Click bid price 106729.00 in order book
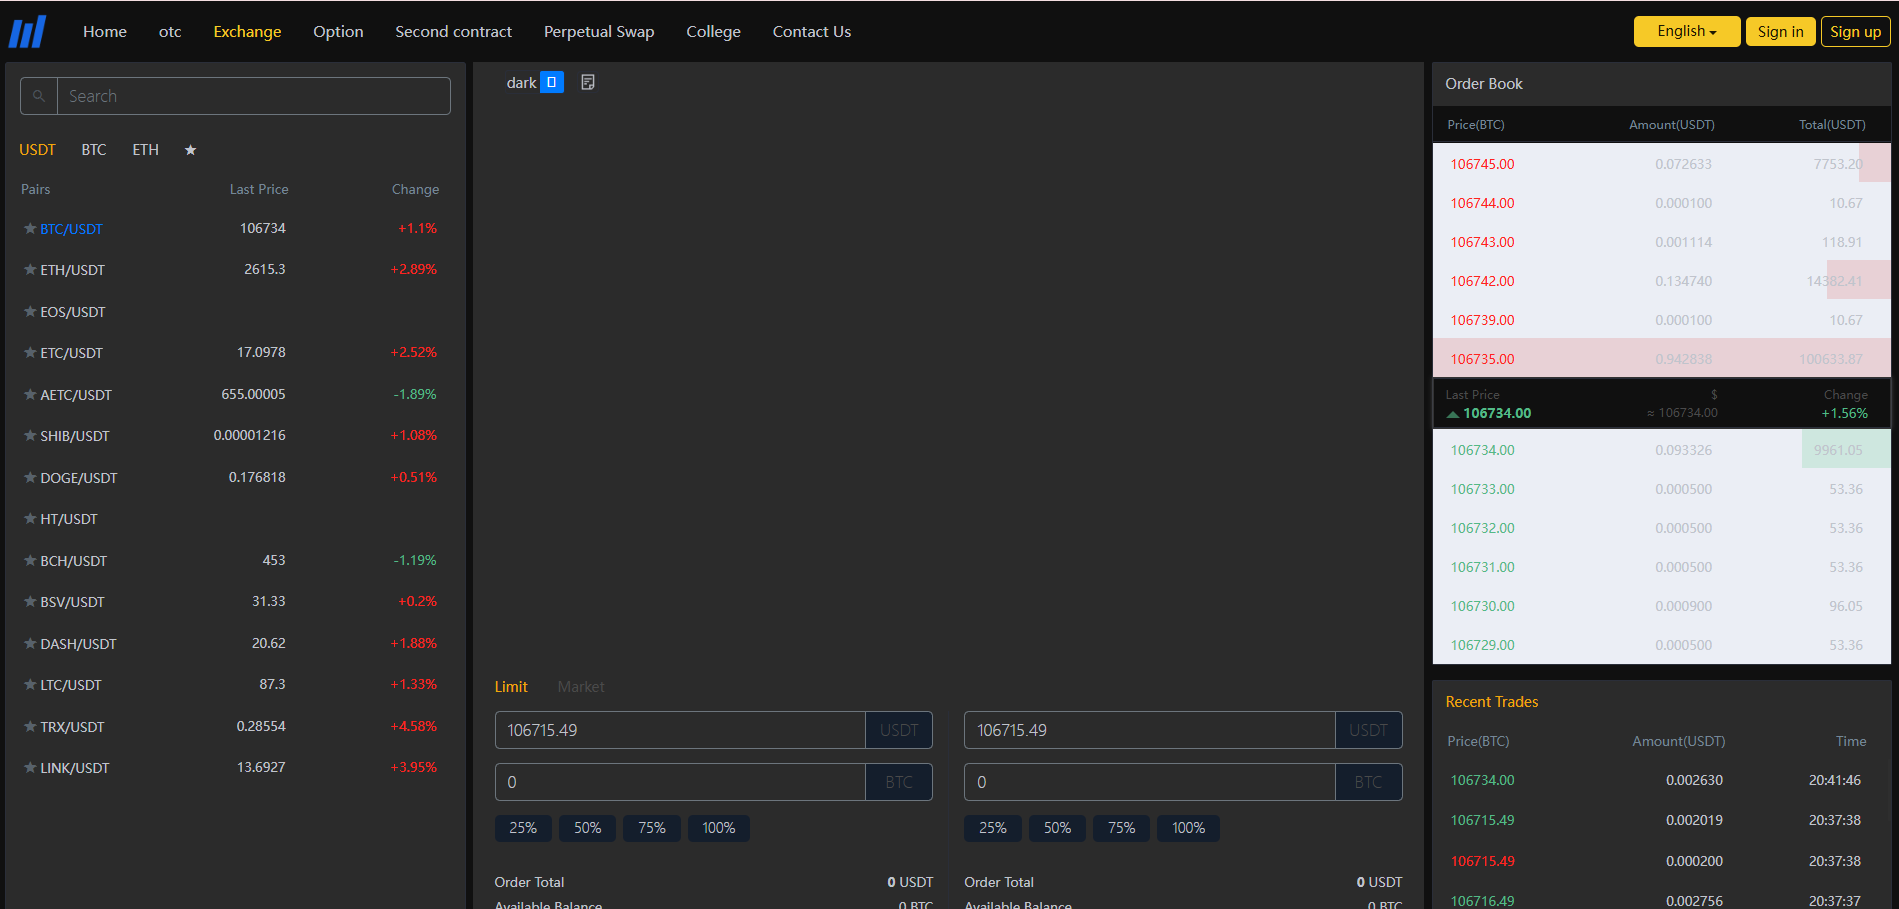The height and width of the screenshot is (909, 1899). click(x=1482, y=645)
